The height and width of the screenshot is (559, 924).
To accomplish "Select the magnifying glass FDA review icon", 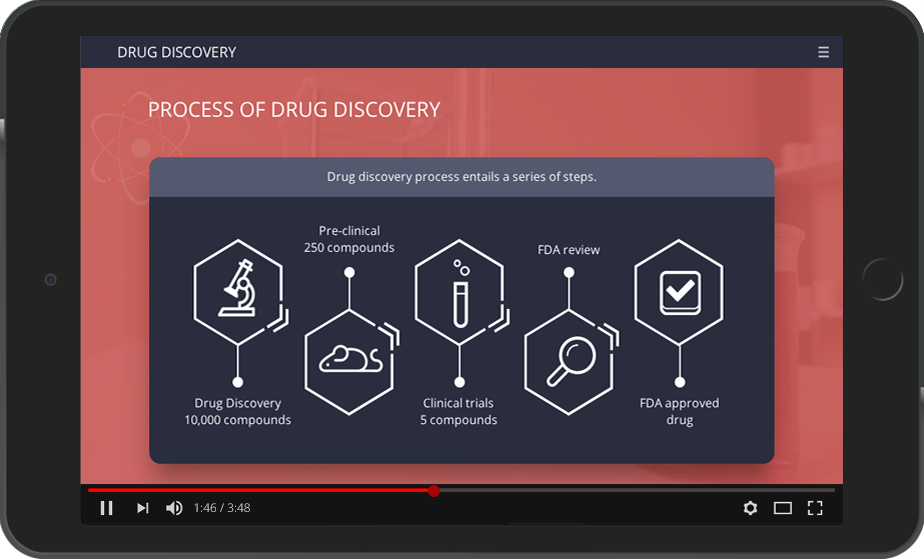I will point(569,360).
